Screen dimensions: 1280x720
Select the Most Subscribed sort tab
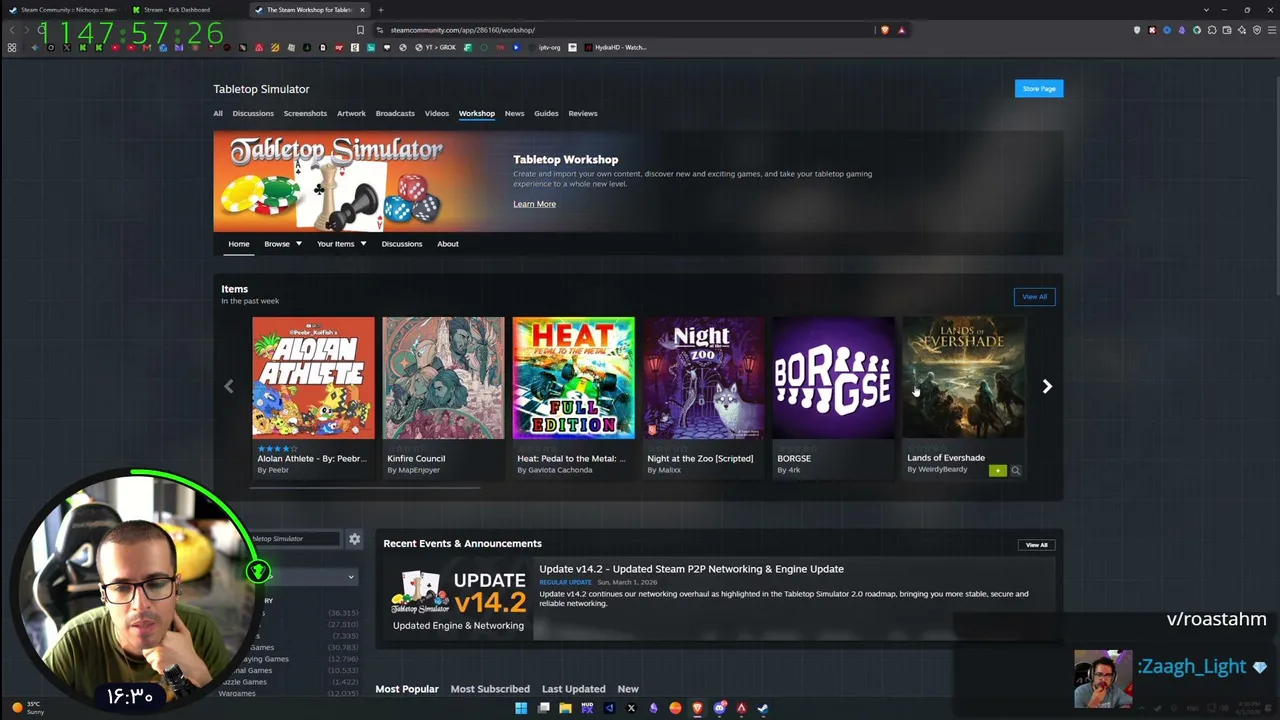pyautogui.click(x=490, y=689)
